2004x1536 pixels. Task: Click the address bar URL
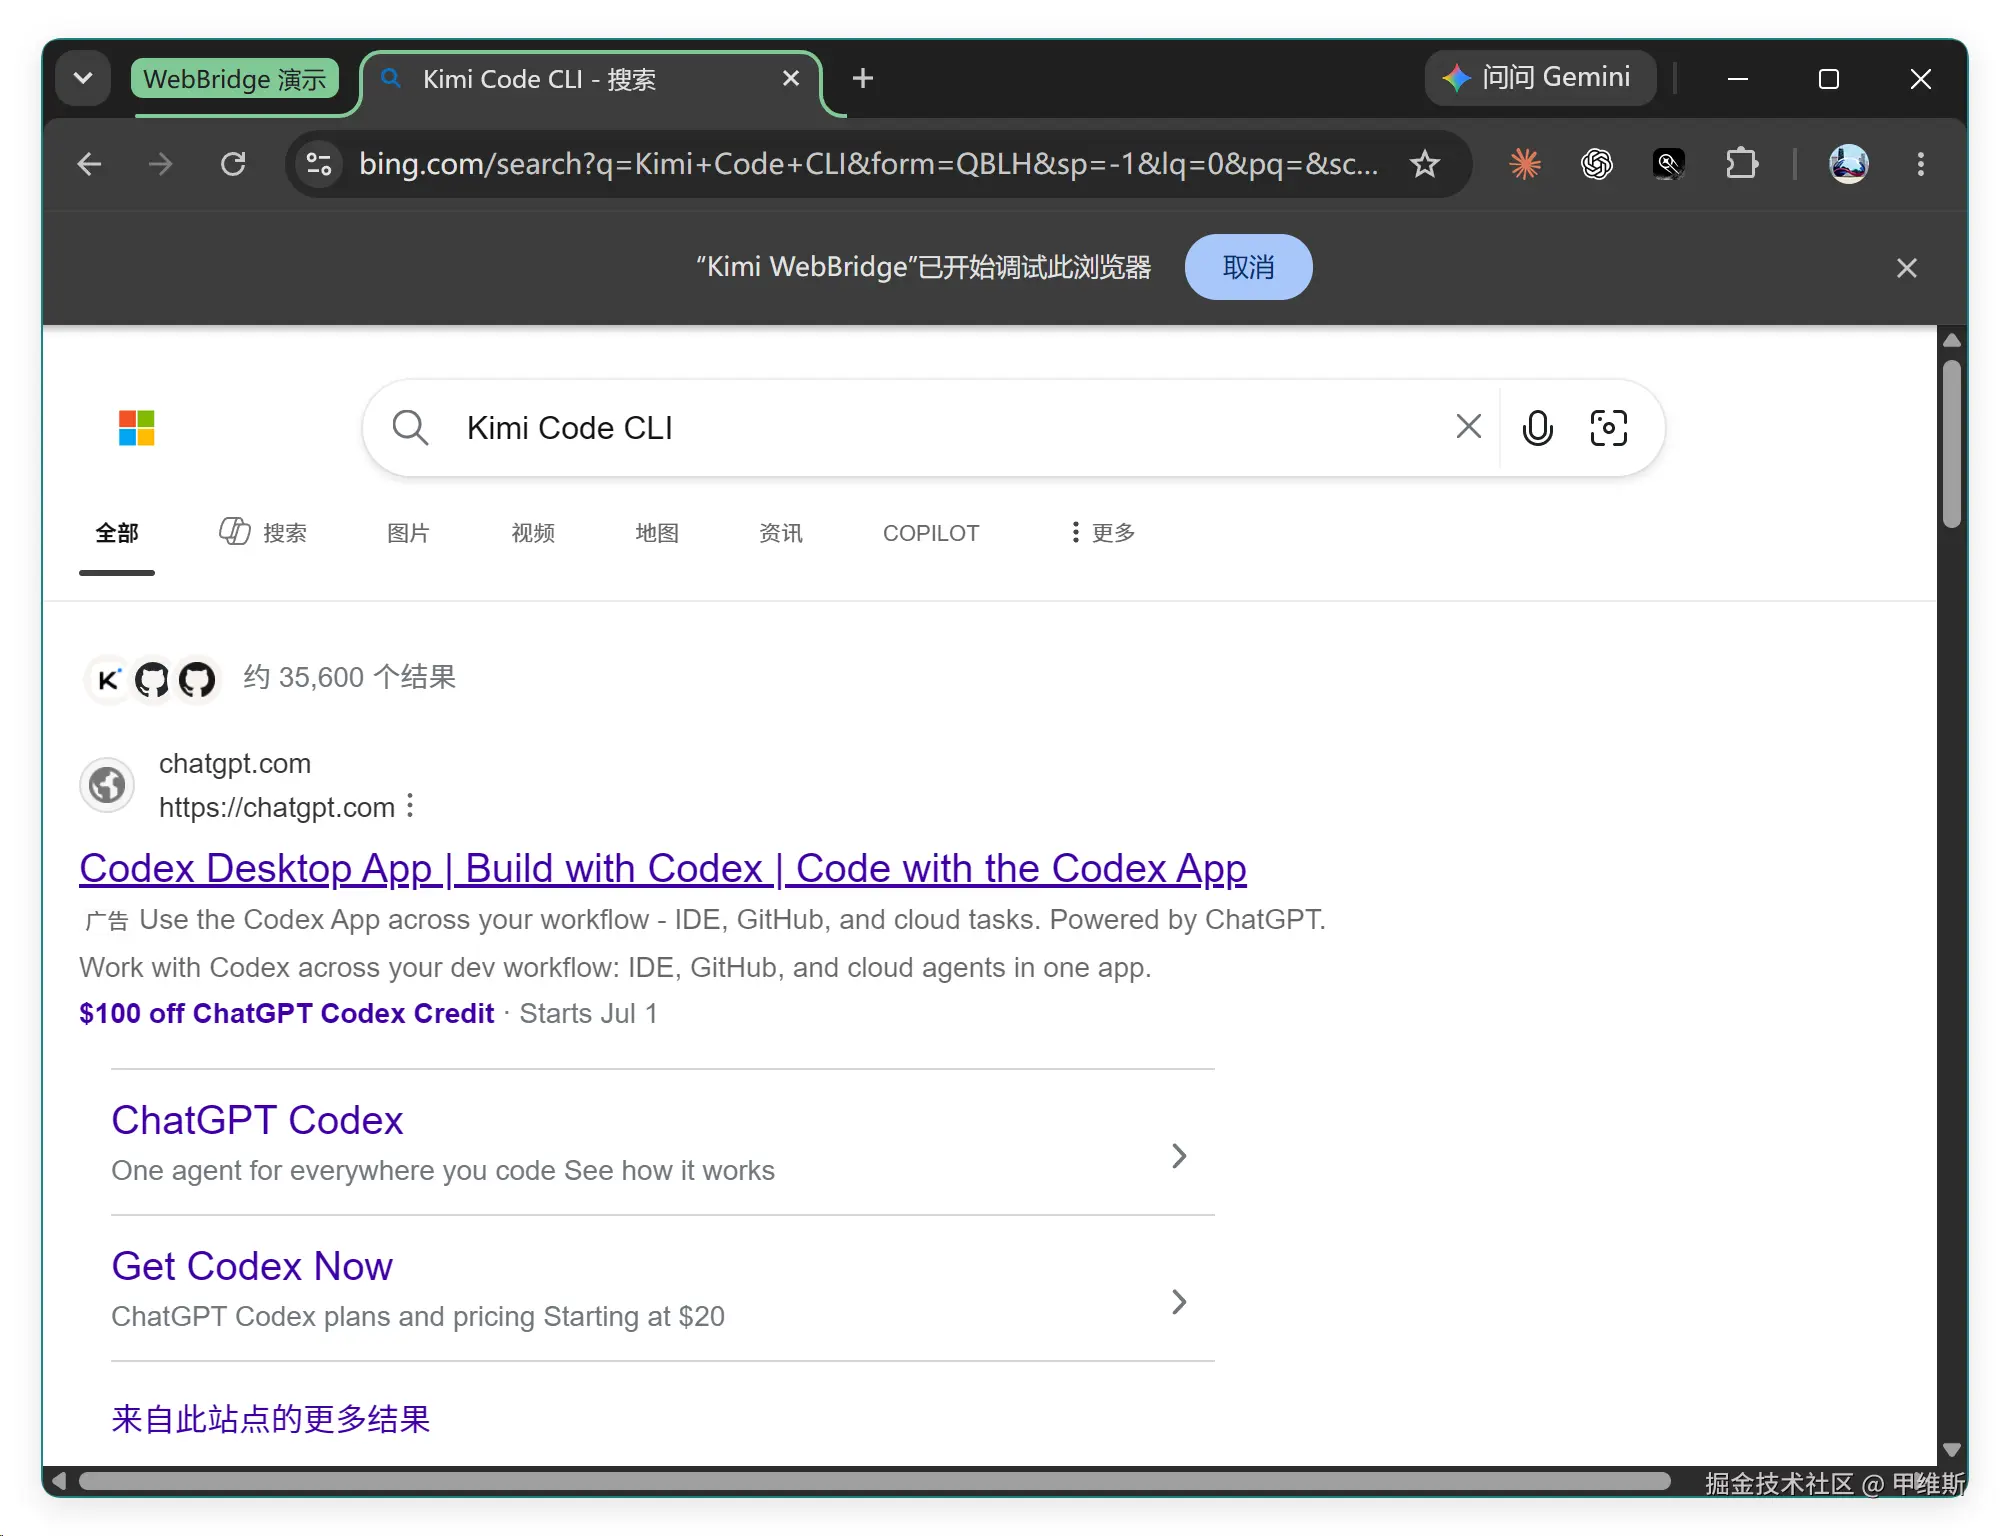coord(869,163)
